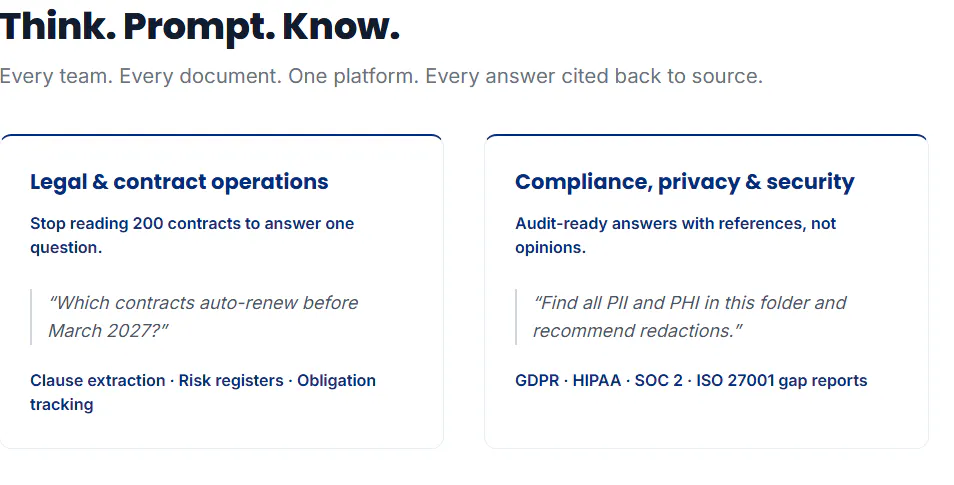Click the 'Think. Prompt. Know.' headline

200,27
